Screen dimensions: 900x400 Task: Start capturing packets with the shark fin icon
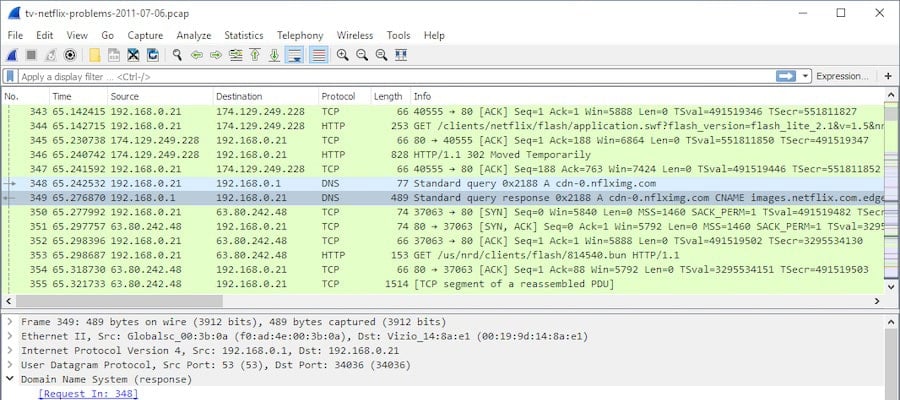[x=13, y=55]
